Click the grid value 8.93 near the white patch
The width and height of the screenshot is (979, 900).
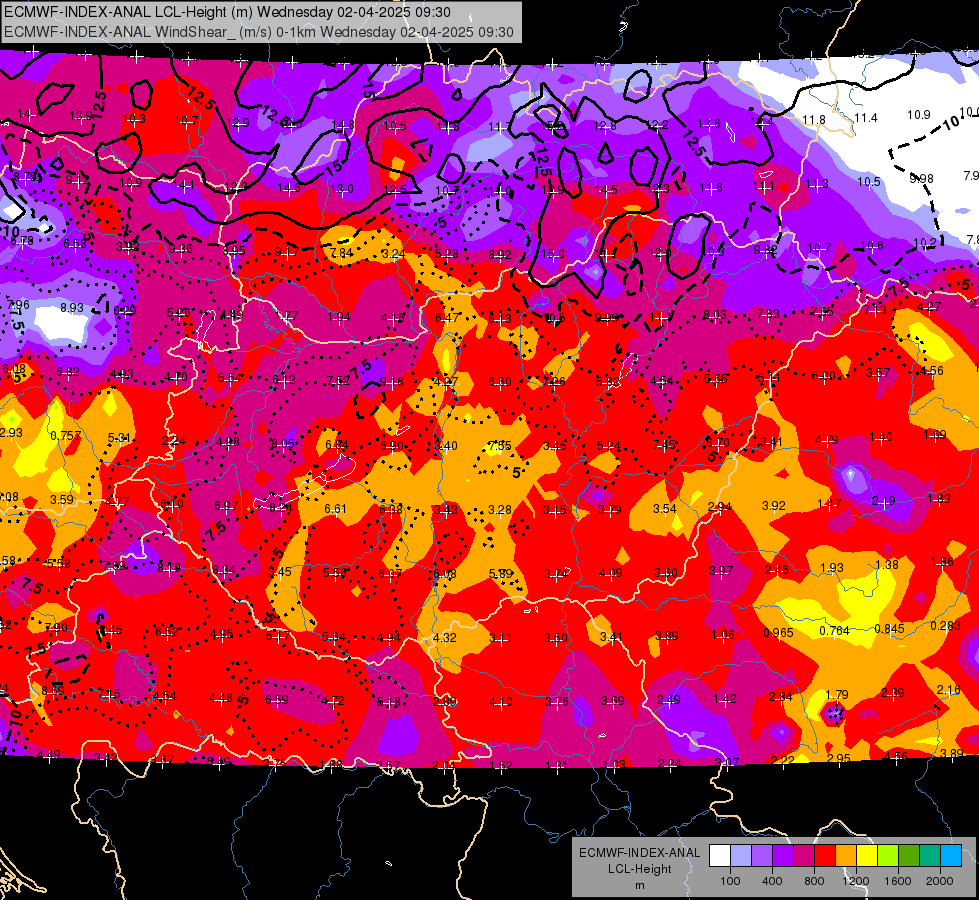tap(72, 308)
